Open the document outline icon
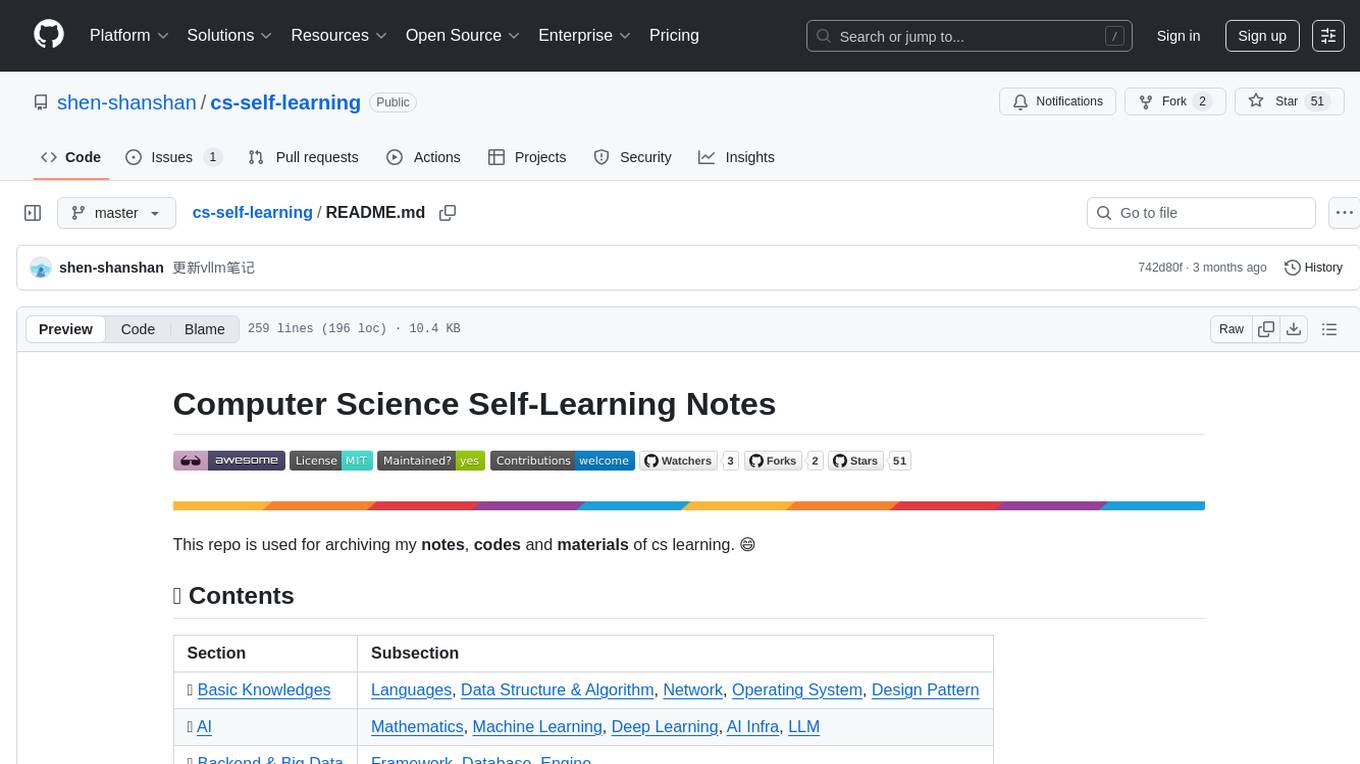 pos(1329,329)
